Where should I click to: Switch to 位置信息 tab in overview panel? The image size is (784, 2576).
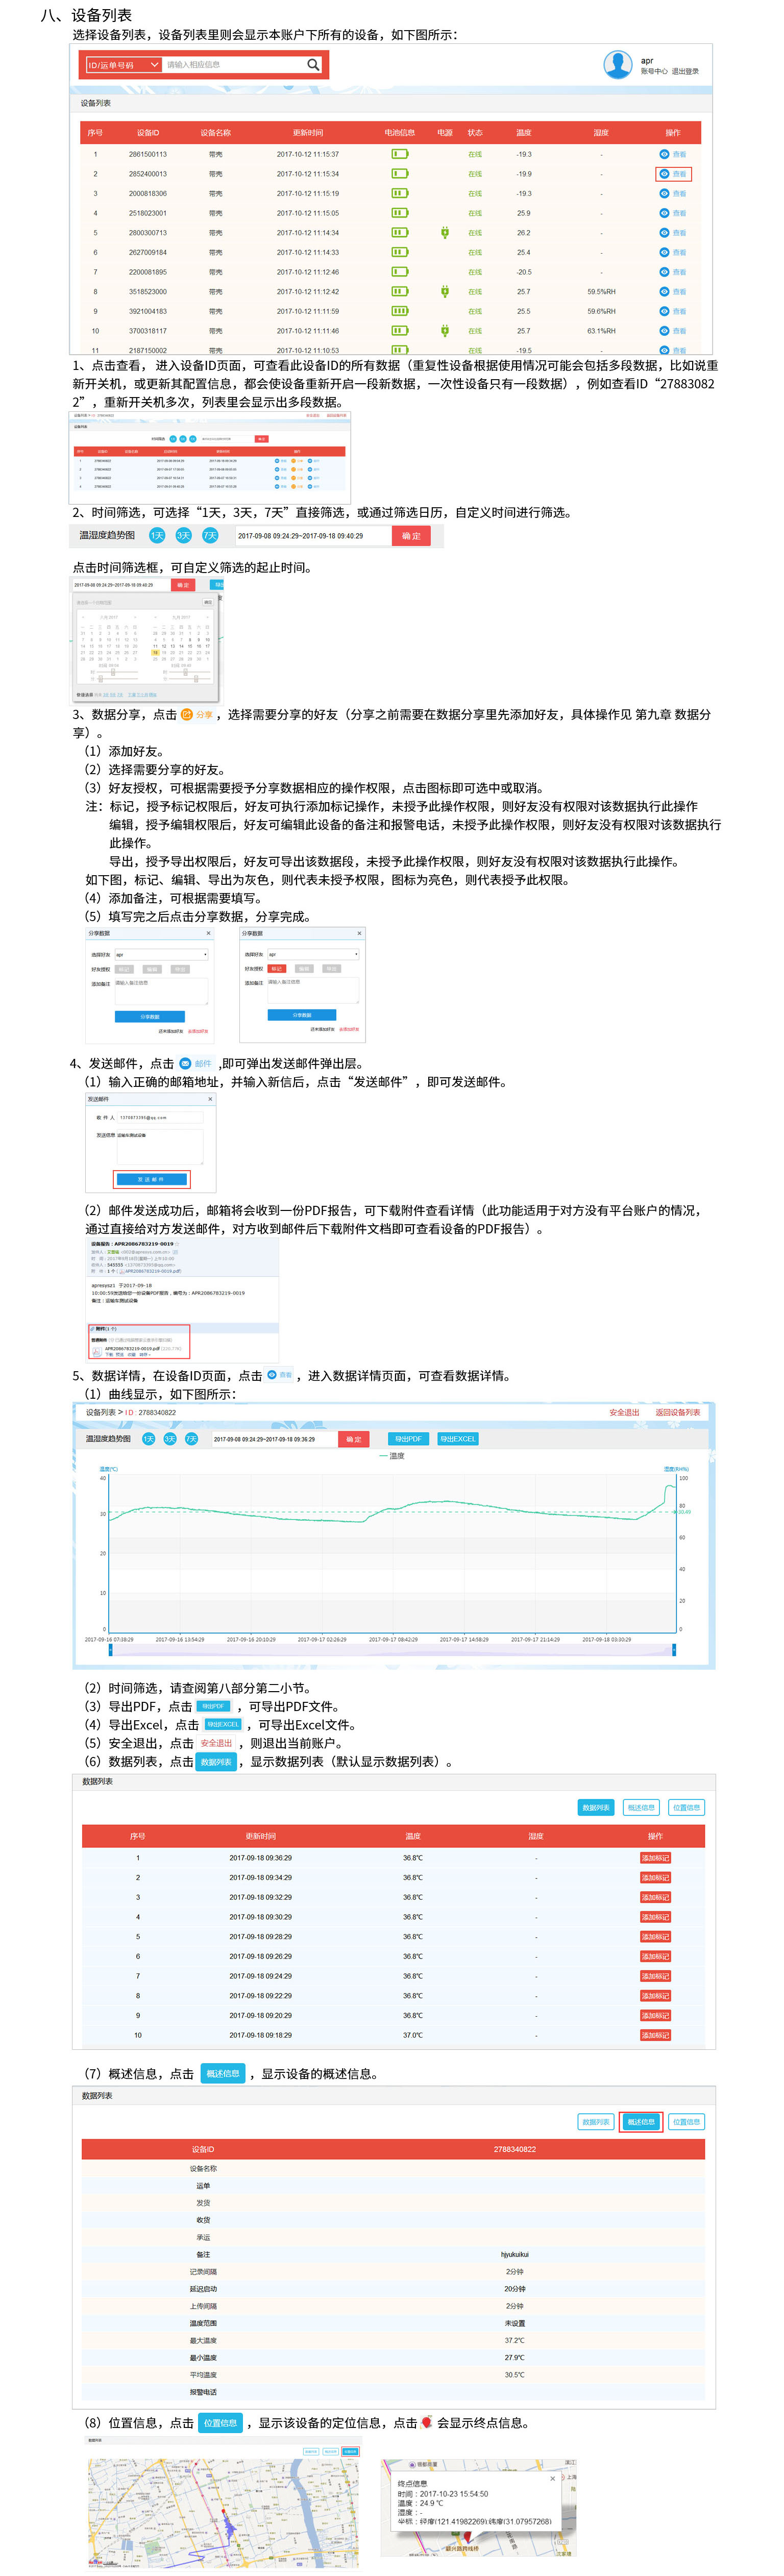coord(686,2121)
